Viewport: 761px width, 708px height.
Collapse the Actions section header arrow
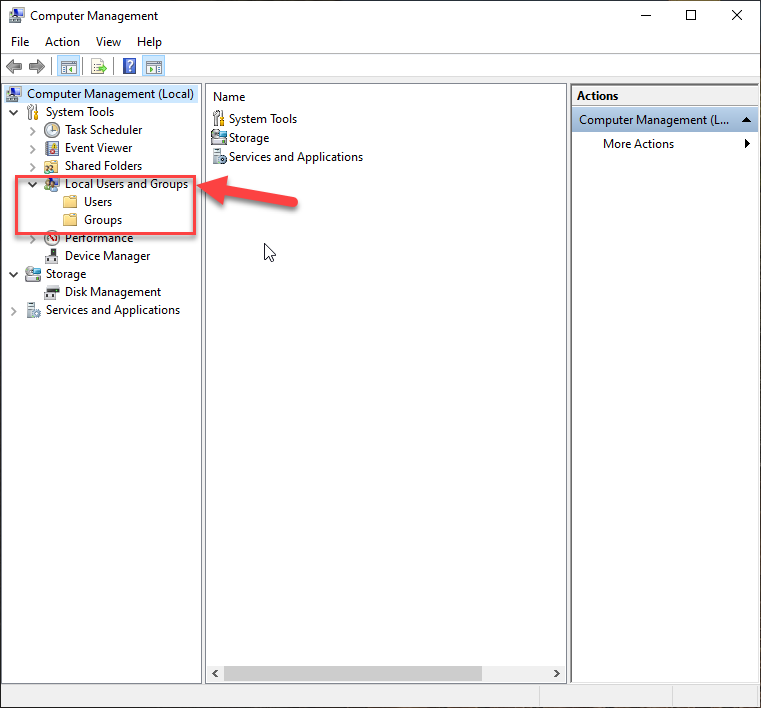[748, 120]
